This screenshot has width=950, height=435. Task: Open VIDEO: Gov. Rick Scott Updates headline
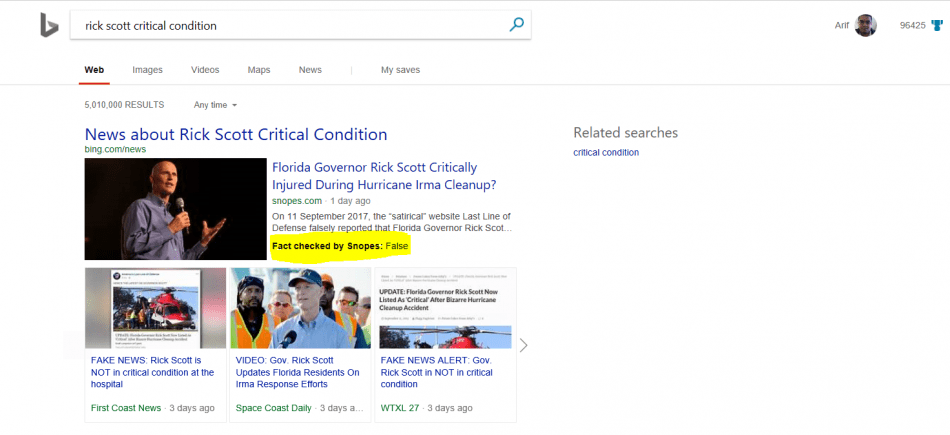click(x=297, y=372)
